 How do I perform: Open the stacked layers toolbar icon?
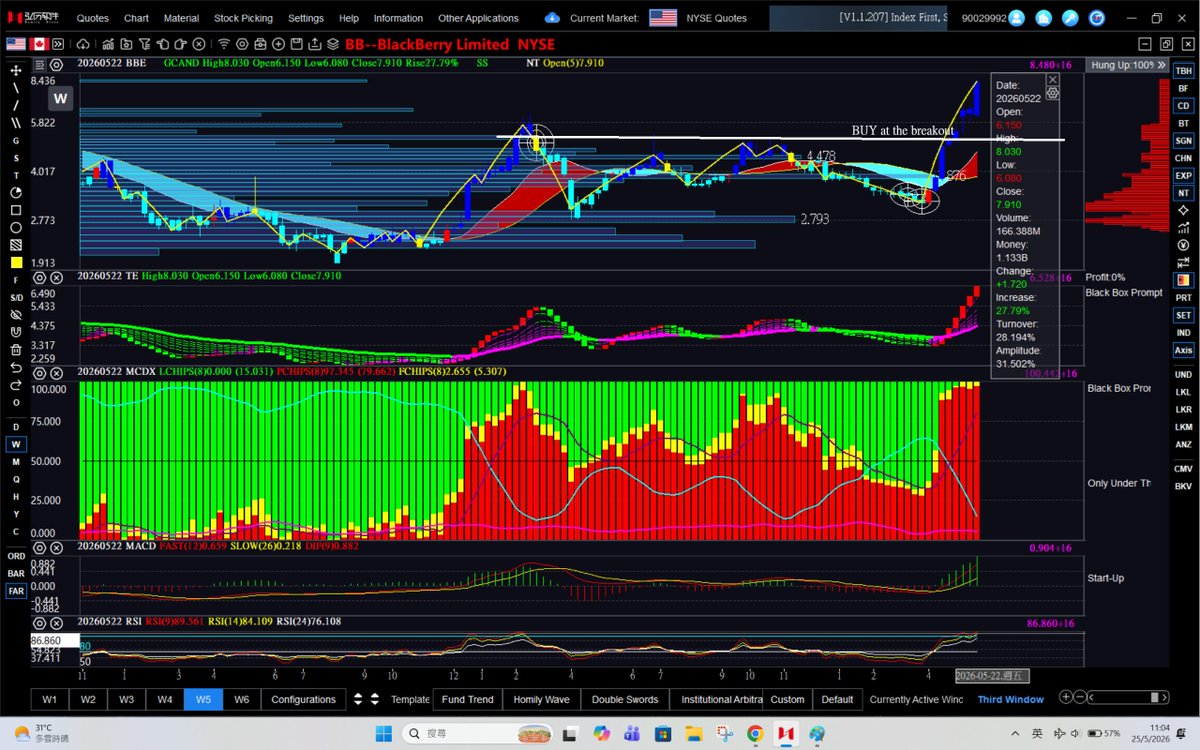333,44
